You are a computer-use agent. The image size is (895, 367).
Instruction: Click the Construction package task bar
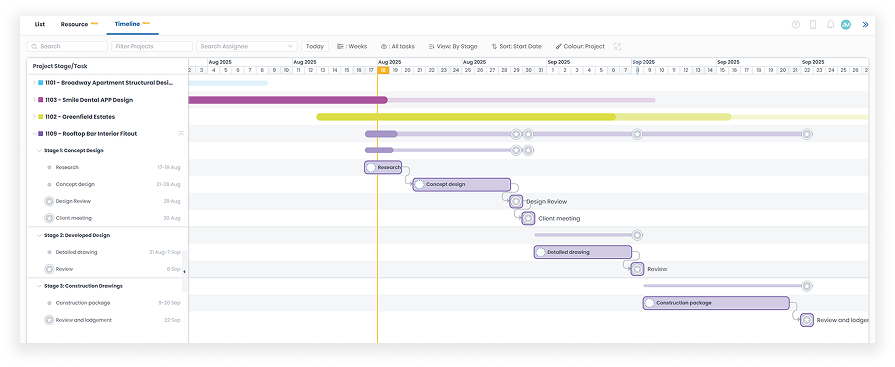tap(716, 303)
